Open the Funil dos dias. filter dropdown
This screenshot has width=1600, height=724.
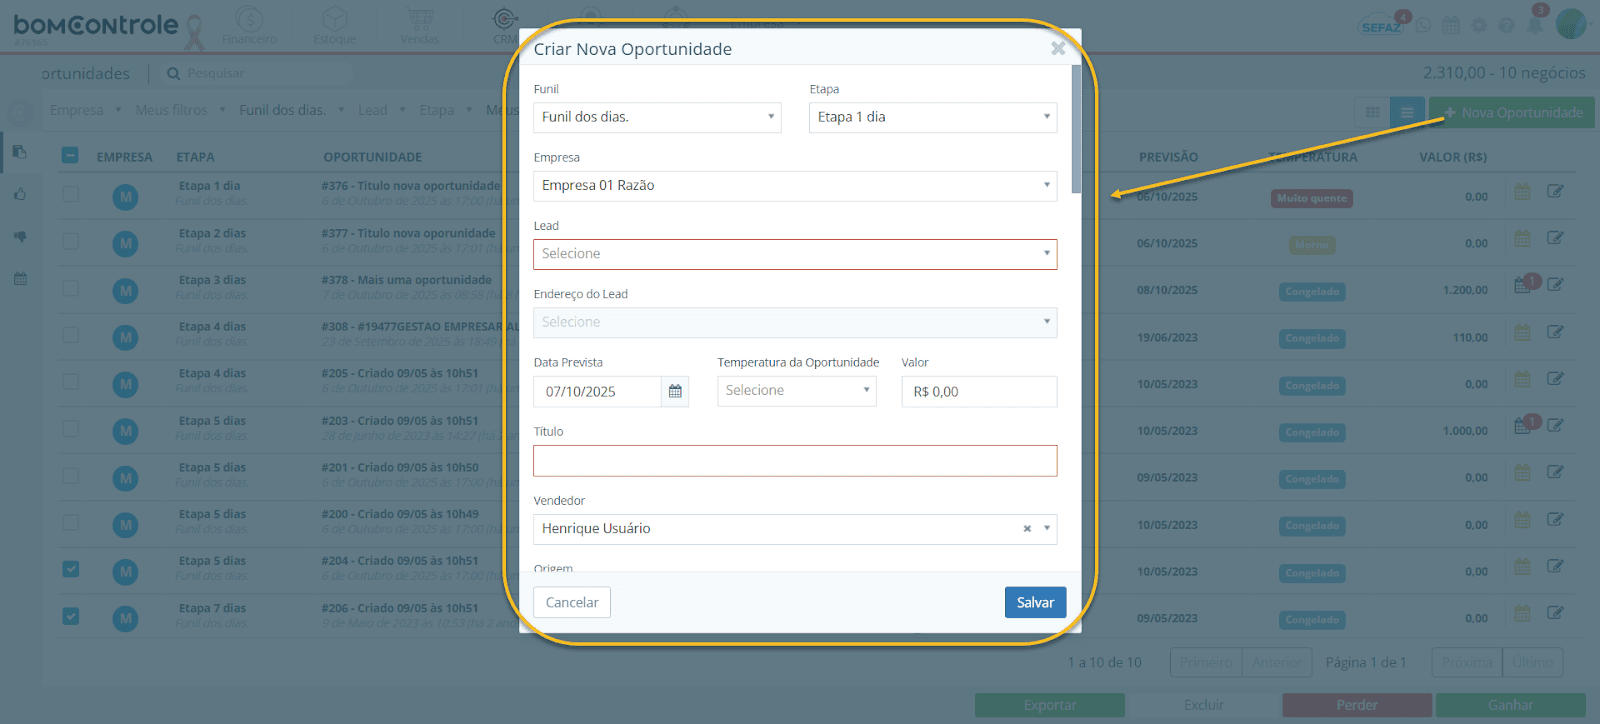coord(291,110)
